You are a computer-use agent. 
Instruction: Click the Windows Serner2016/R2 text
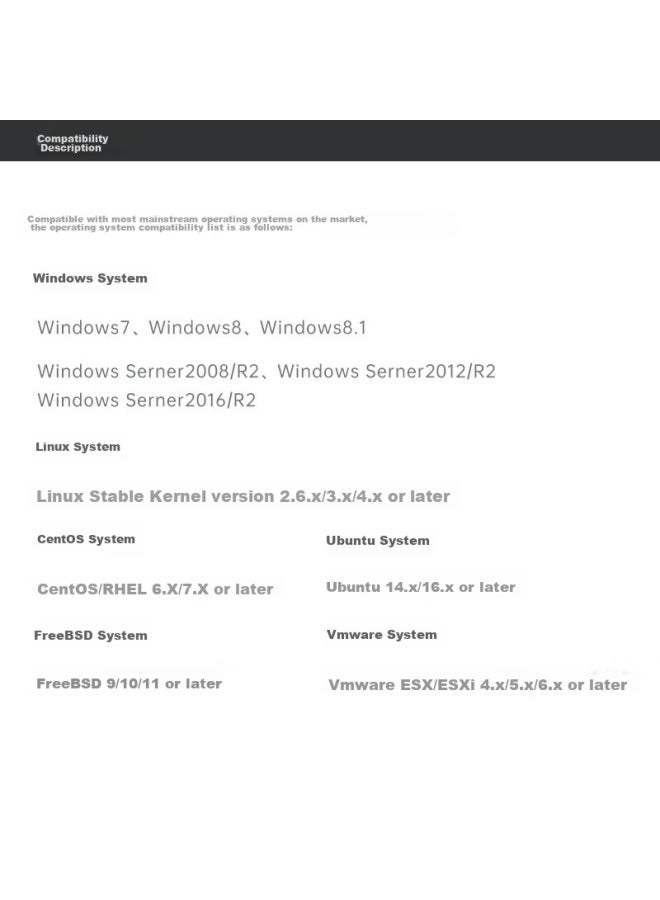[146, 400]
